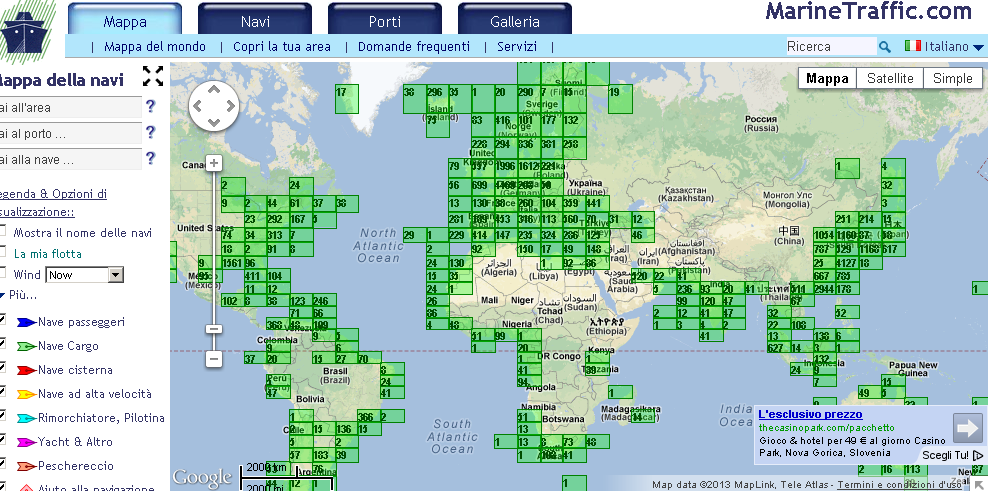The height and width of the screenshot is (491, 993).
Task: Click the green area box labeled 2944
Action: 824,290
